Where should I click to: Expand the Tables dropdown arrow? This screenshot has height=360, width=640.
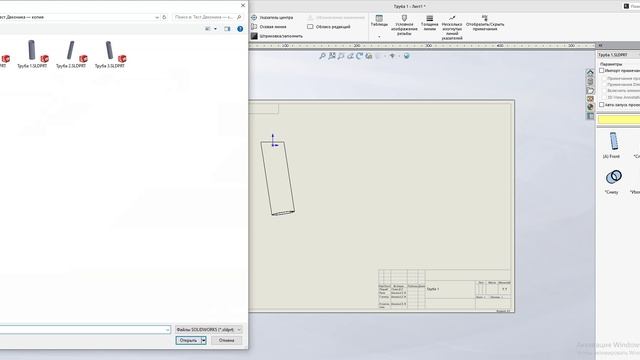379,37
